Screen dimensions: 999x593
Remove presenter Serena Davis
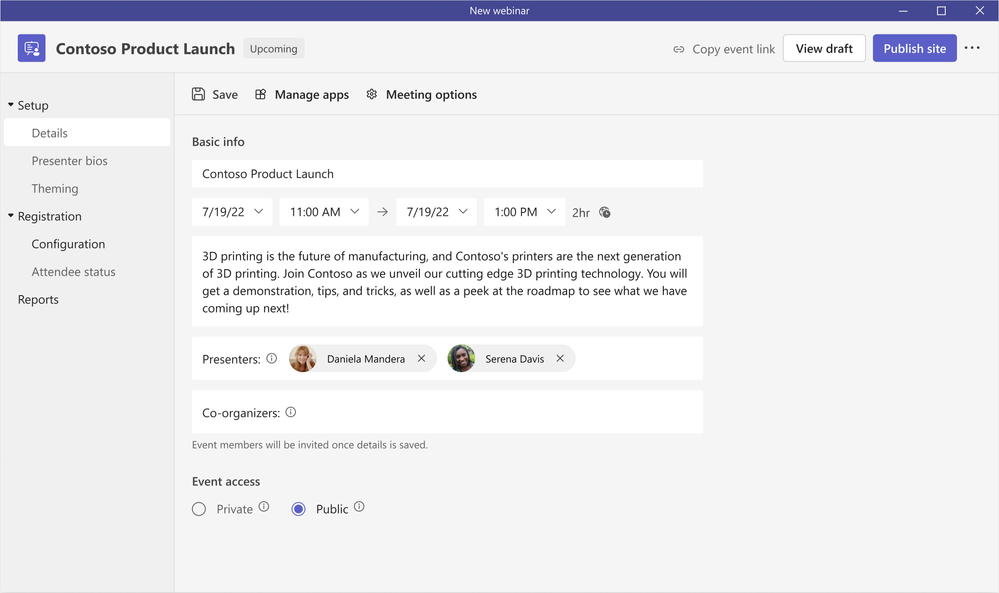pyautogui.click(x=560, y=359)
